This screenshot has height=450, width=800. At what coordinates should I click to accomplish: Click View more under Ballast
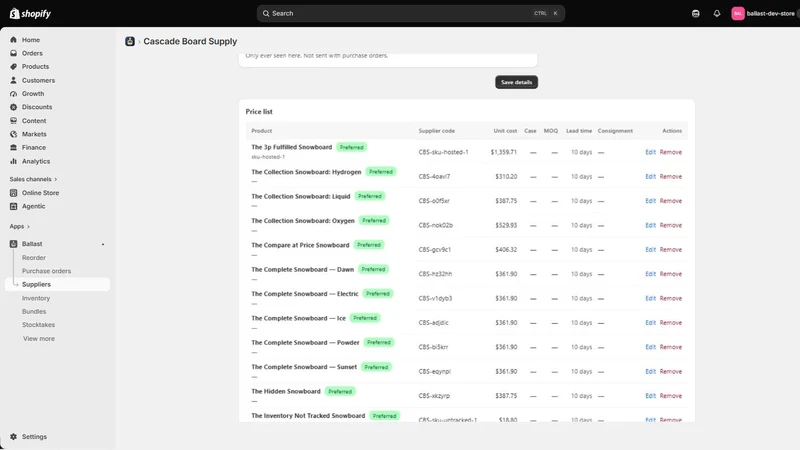click(x=39, y=339)
